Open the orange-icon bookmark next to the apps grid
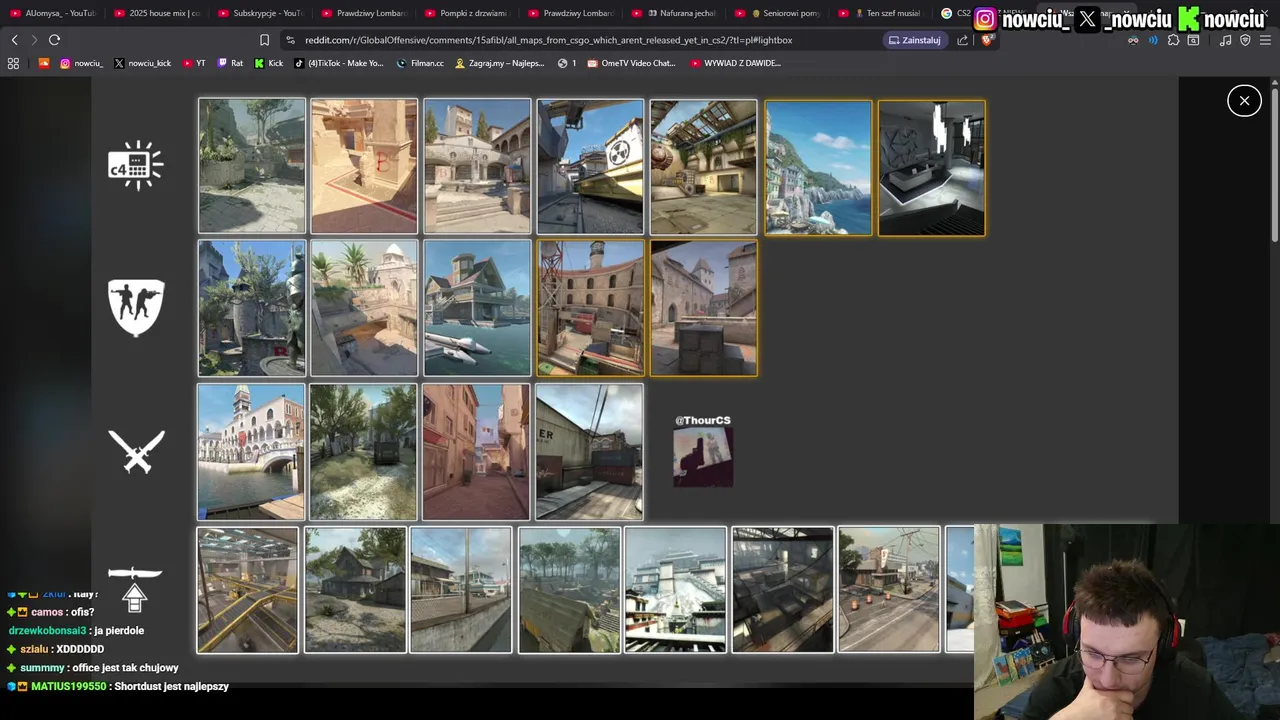The height and width of the screenshot is (720, 1280). [43, 63]
